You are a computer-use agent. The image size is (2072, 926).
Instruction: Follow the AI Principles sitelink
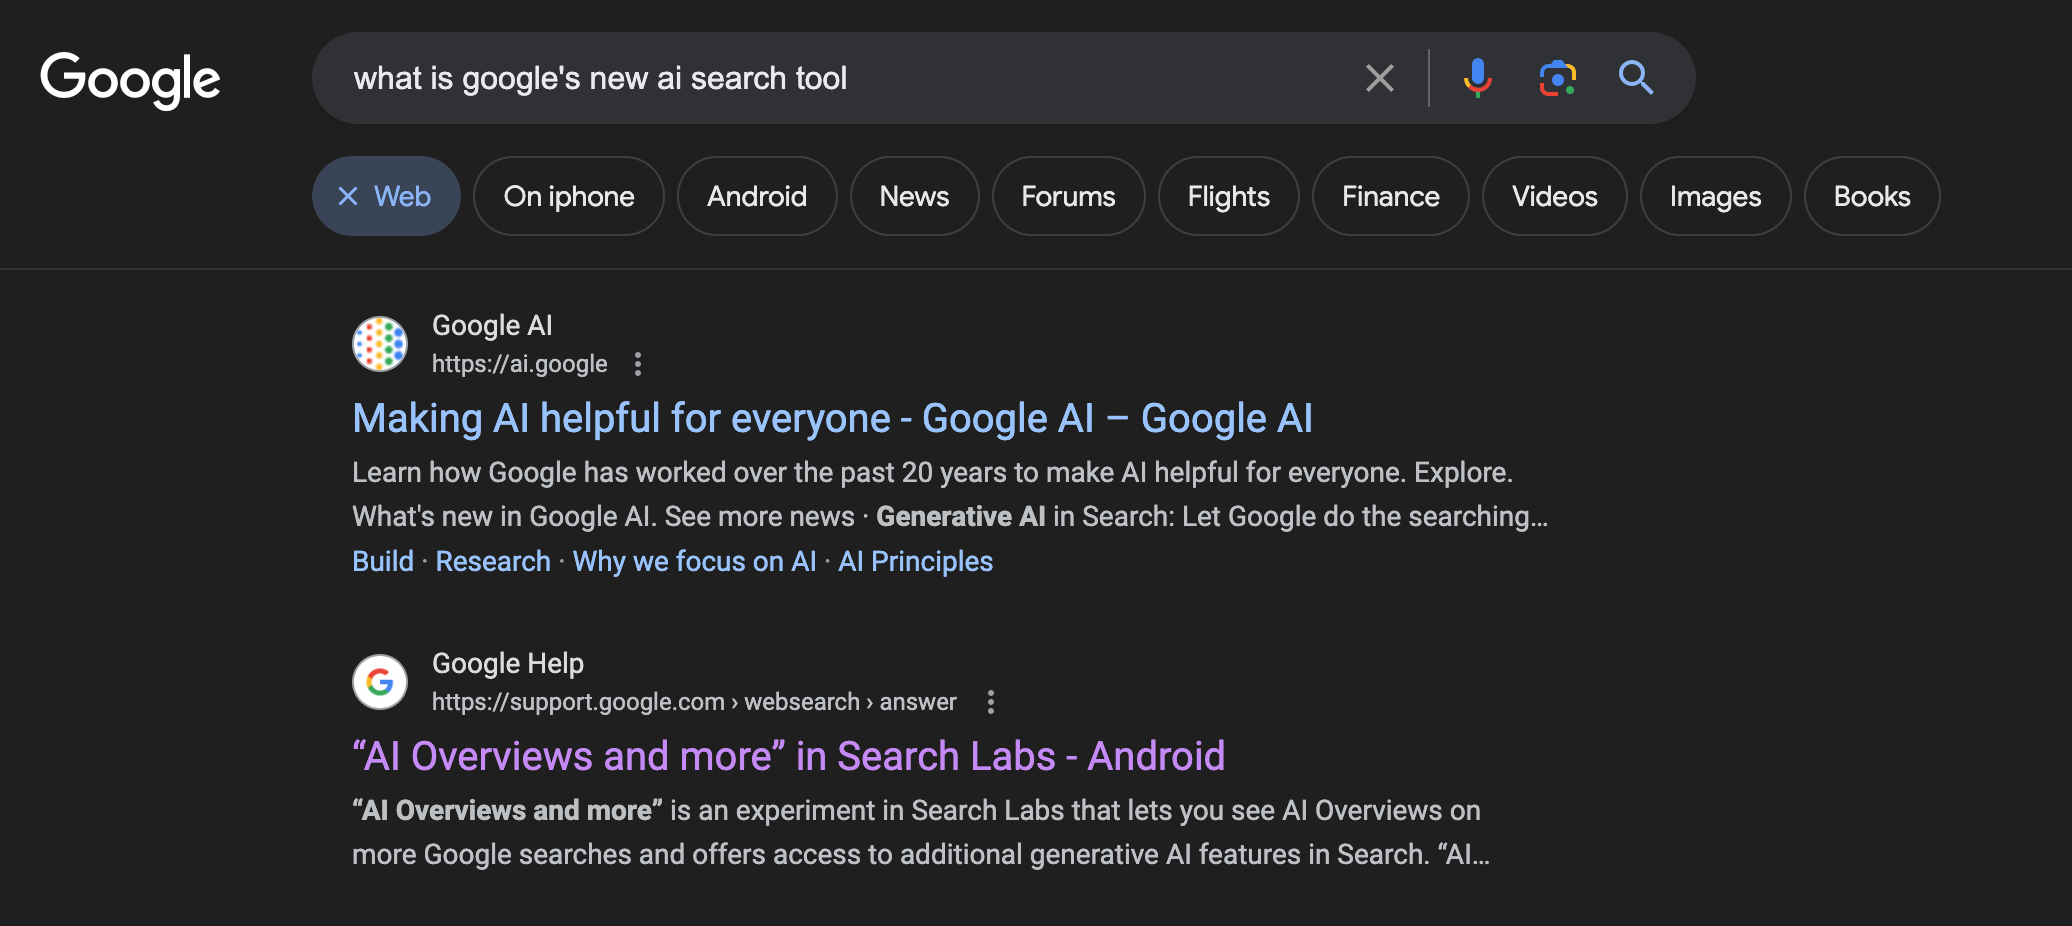(915, 561)
